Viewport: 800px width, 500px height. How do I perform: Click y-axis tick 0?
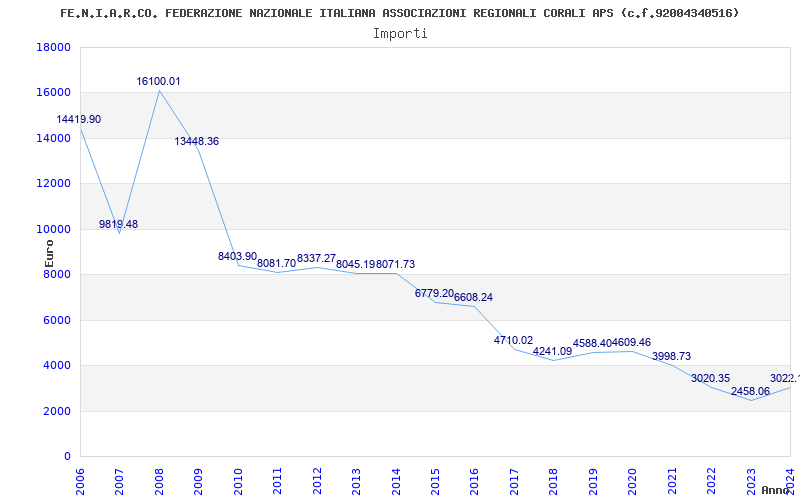(68, 457)
